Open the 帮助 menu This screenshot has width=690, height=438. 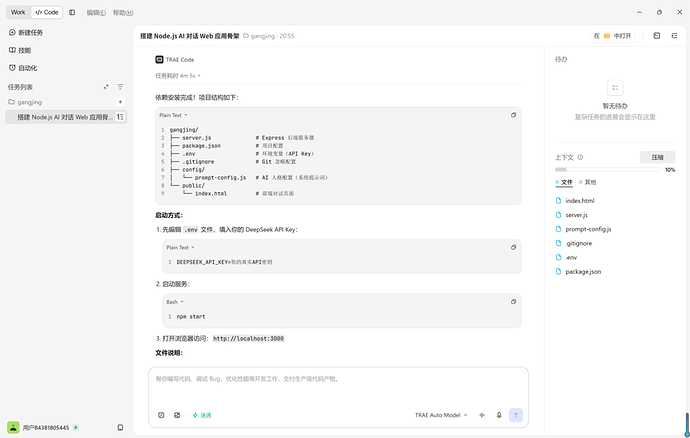123,13
